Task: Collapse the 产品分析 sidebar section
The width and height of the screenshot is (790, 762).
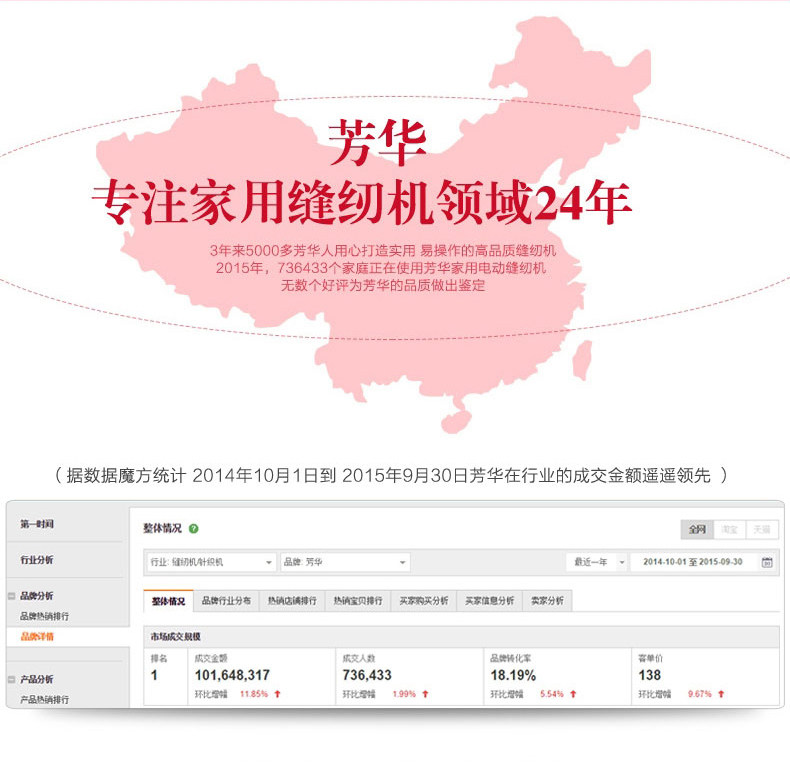Action: point(11,680)
